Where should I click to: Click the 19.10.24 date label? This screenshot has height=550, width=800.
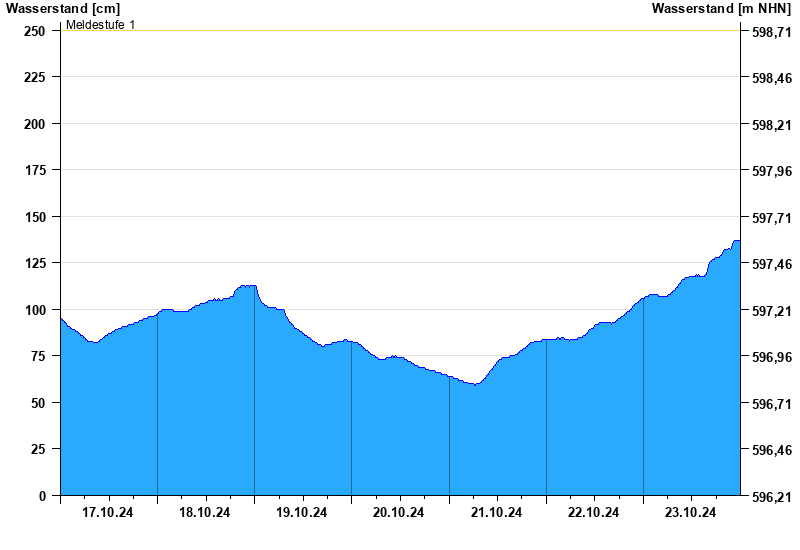(302, 513)
